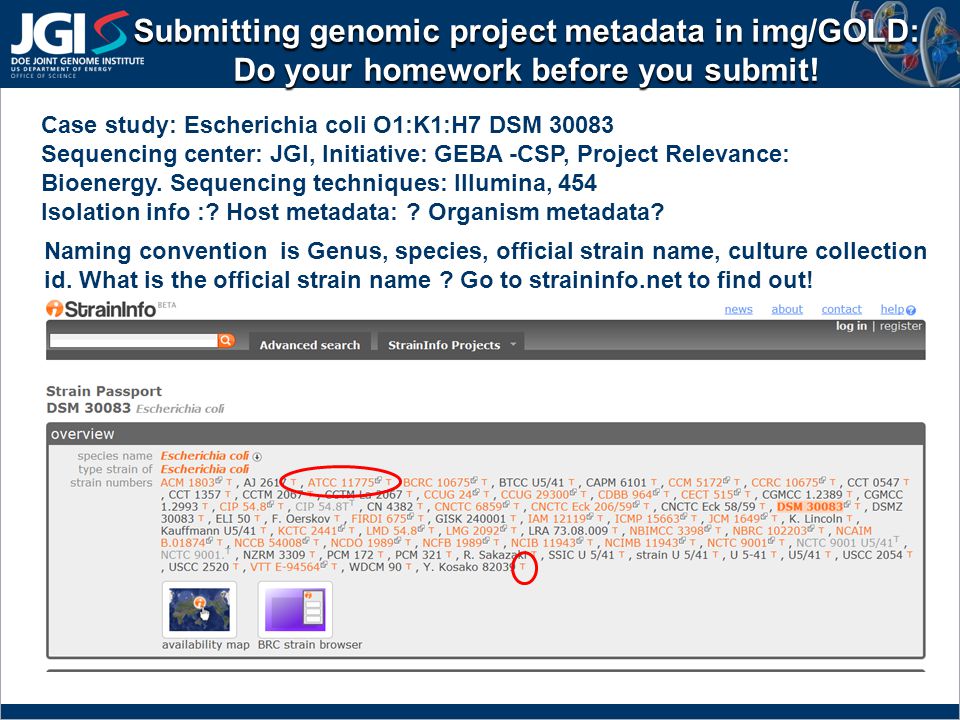
Task: Click IAM 12119 strain link
Action: coord(557,519)
